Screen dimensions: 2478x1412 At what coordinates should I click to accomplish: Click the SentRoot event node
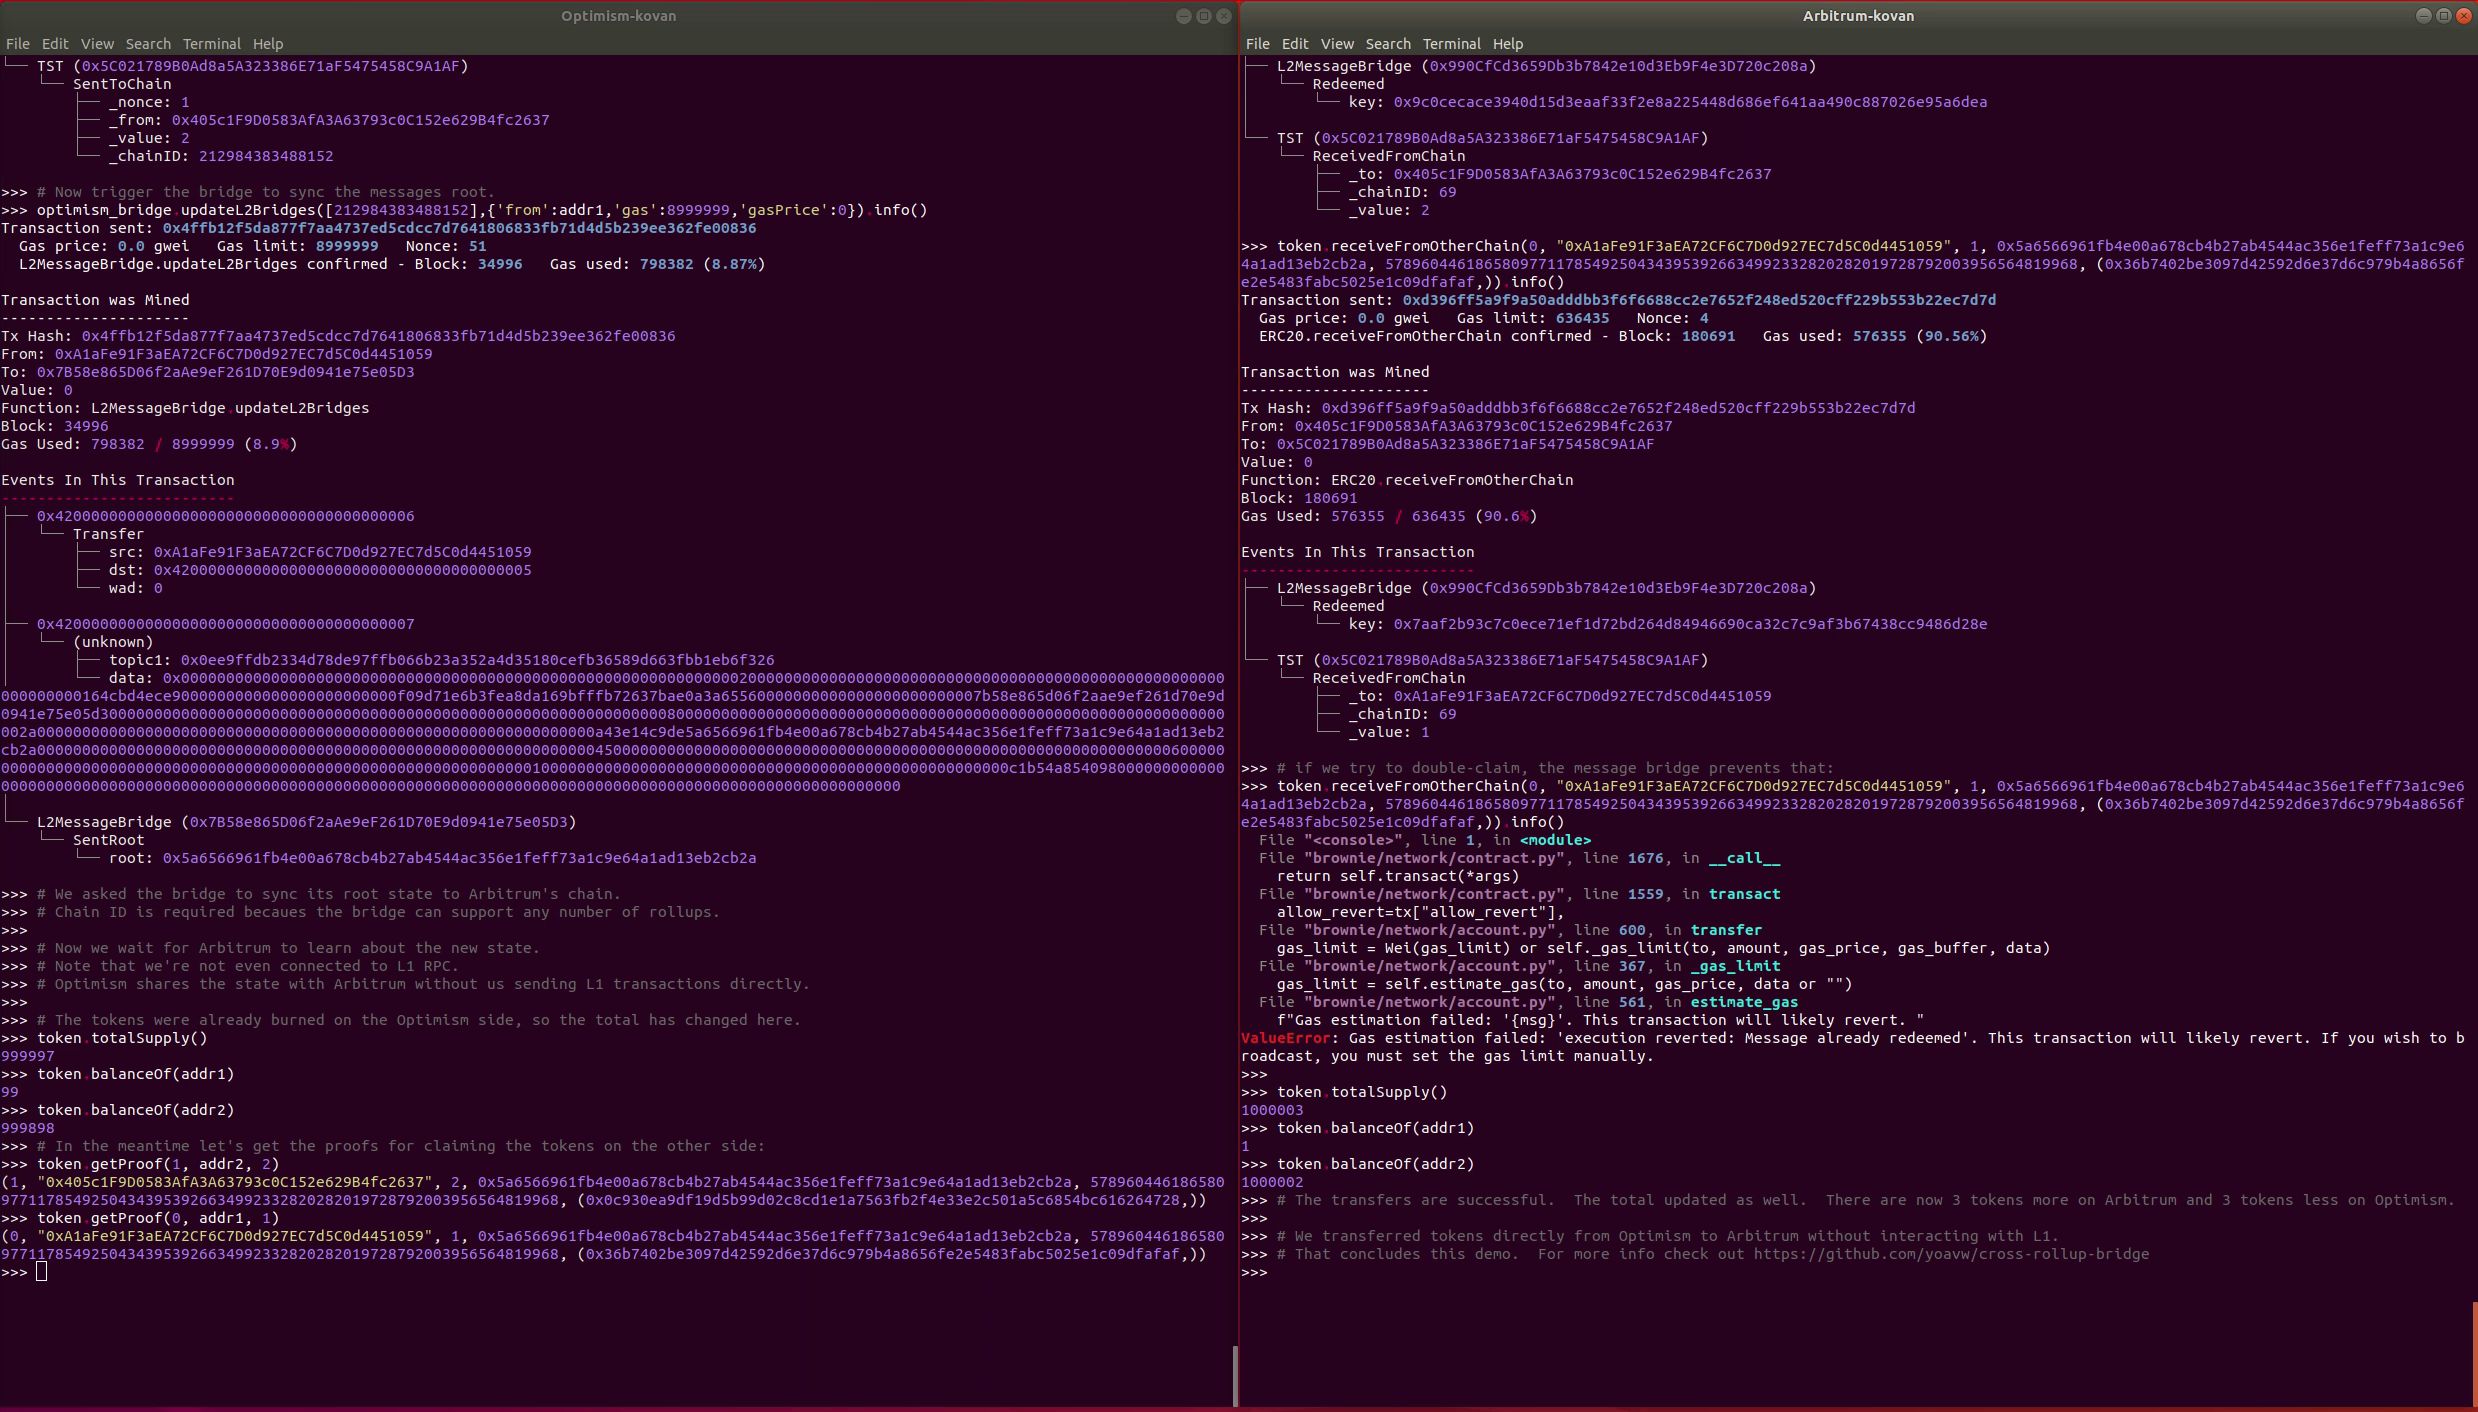pos(108,840)
